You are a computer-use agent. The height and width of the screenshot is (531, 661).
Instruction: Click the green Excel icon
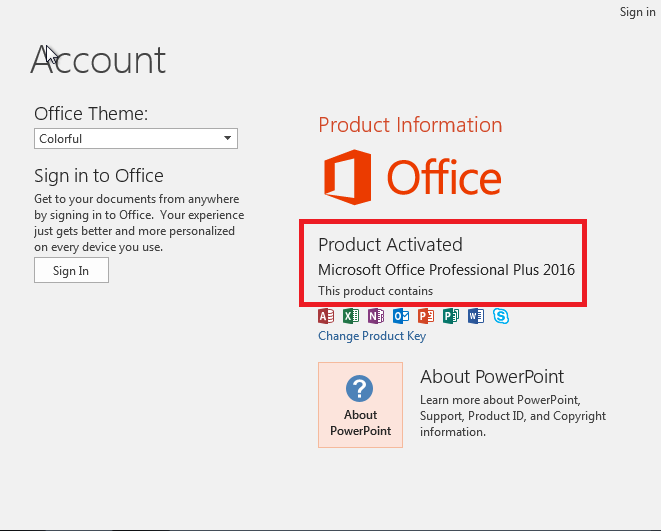pos(351,316)
